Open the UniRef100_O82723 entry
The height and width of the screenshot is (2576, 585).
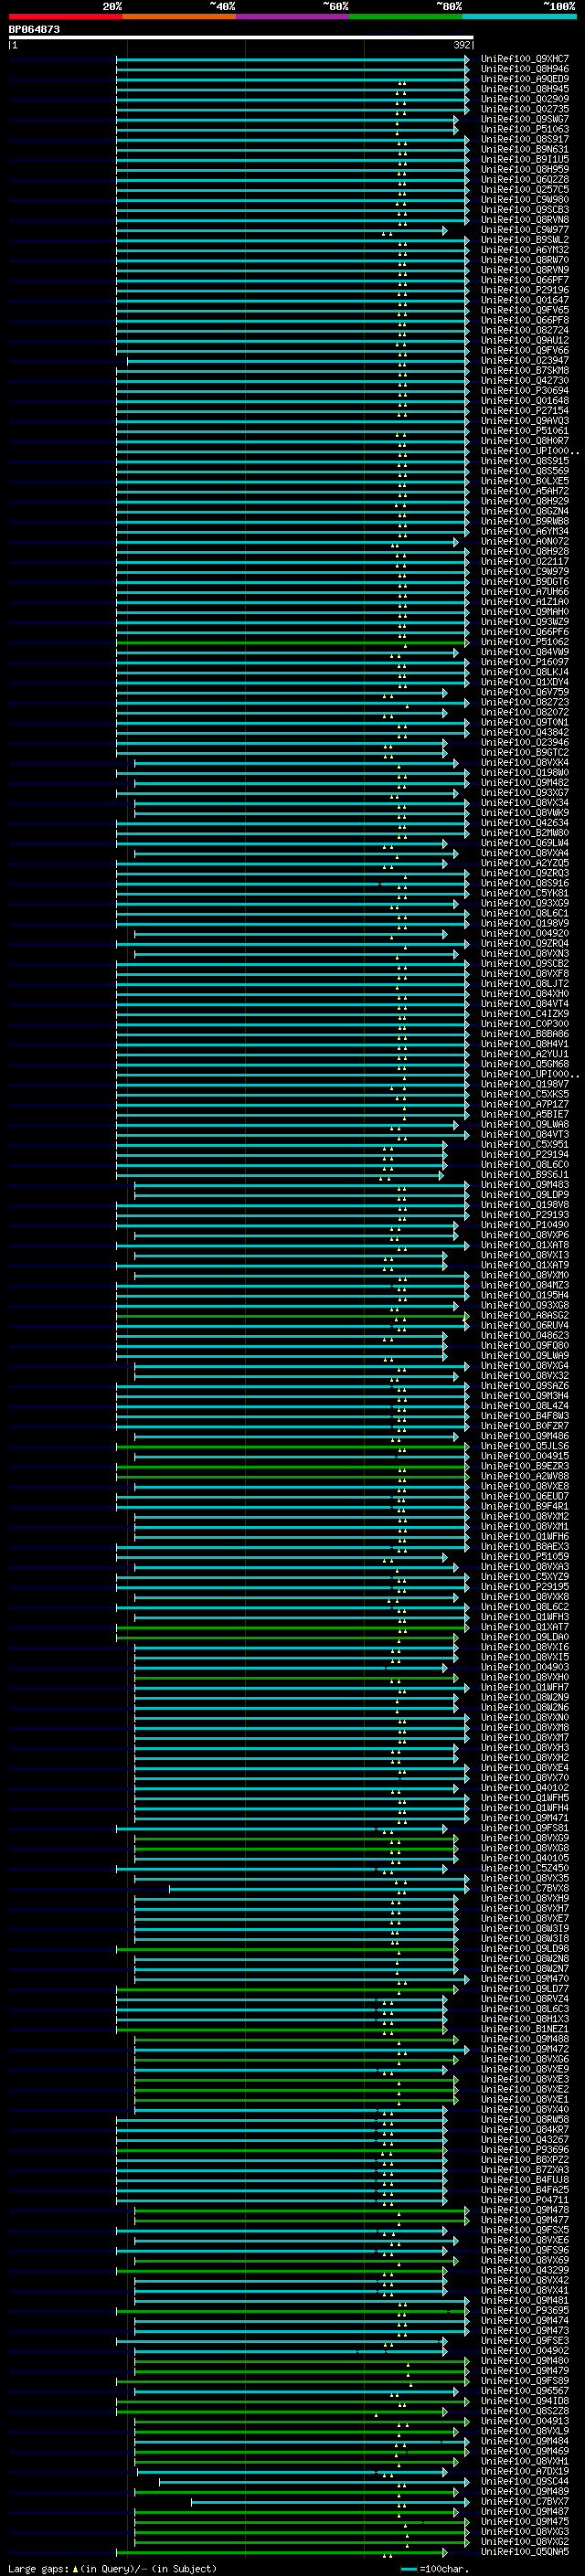pyautogui.click(x=525, y=702)
